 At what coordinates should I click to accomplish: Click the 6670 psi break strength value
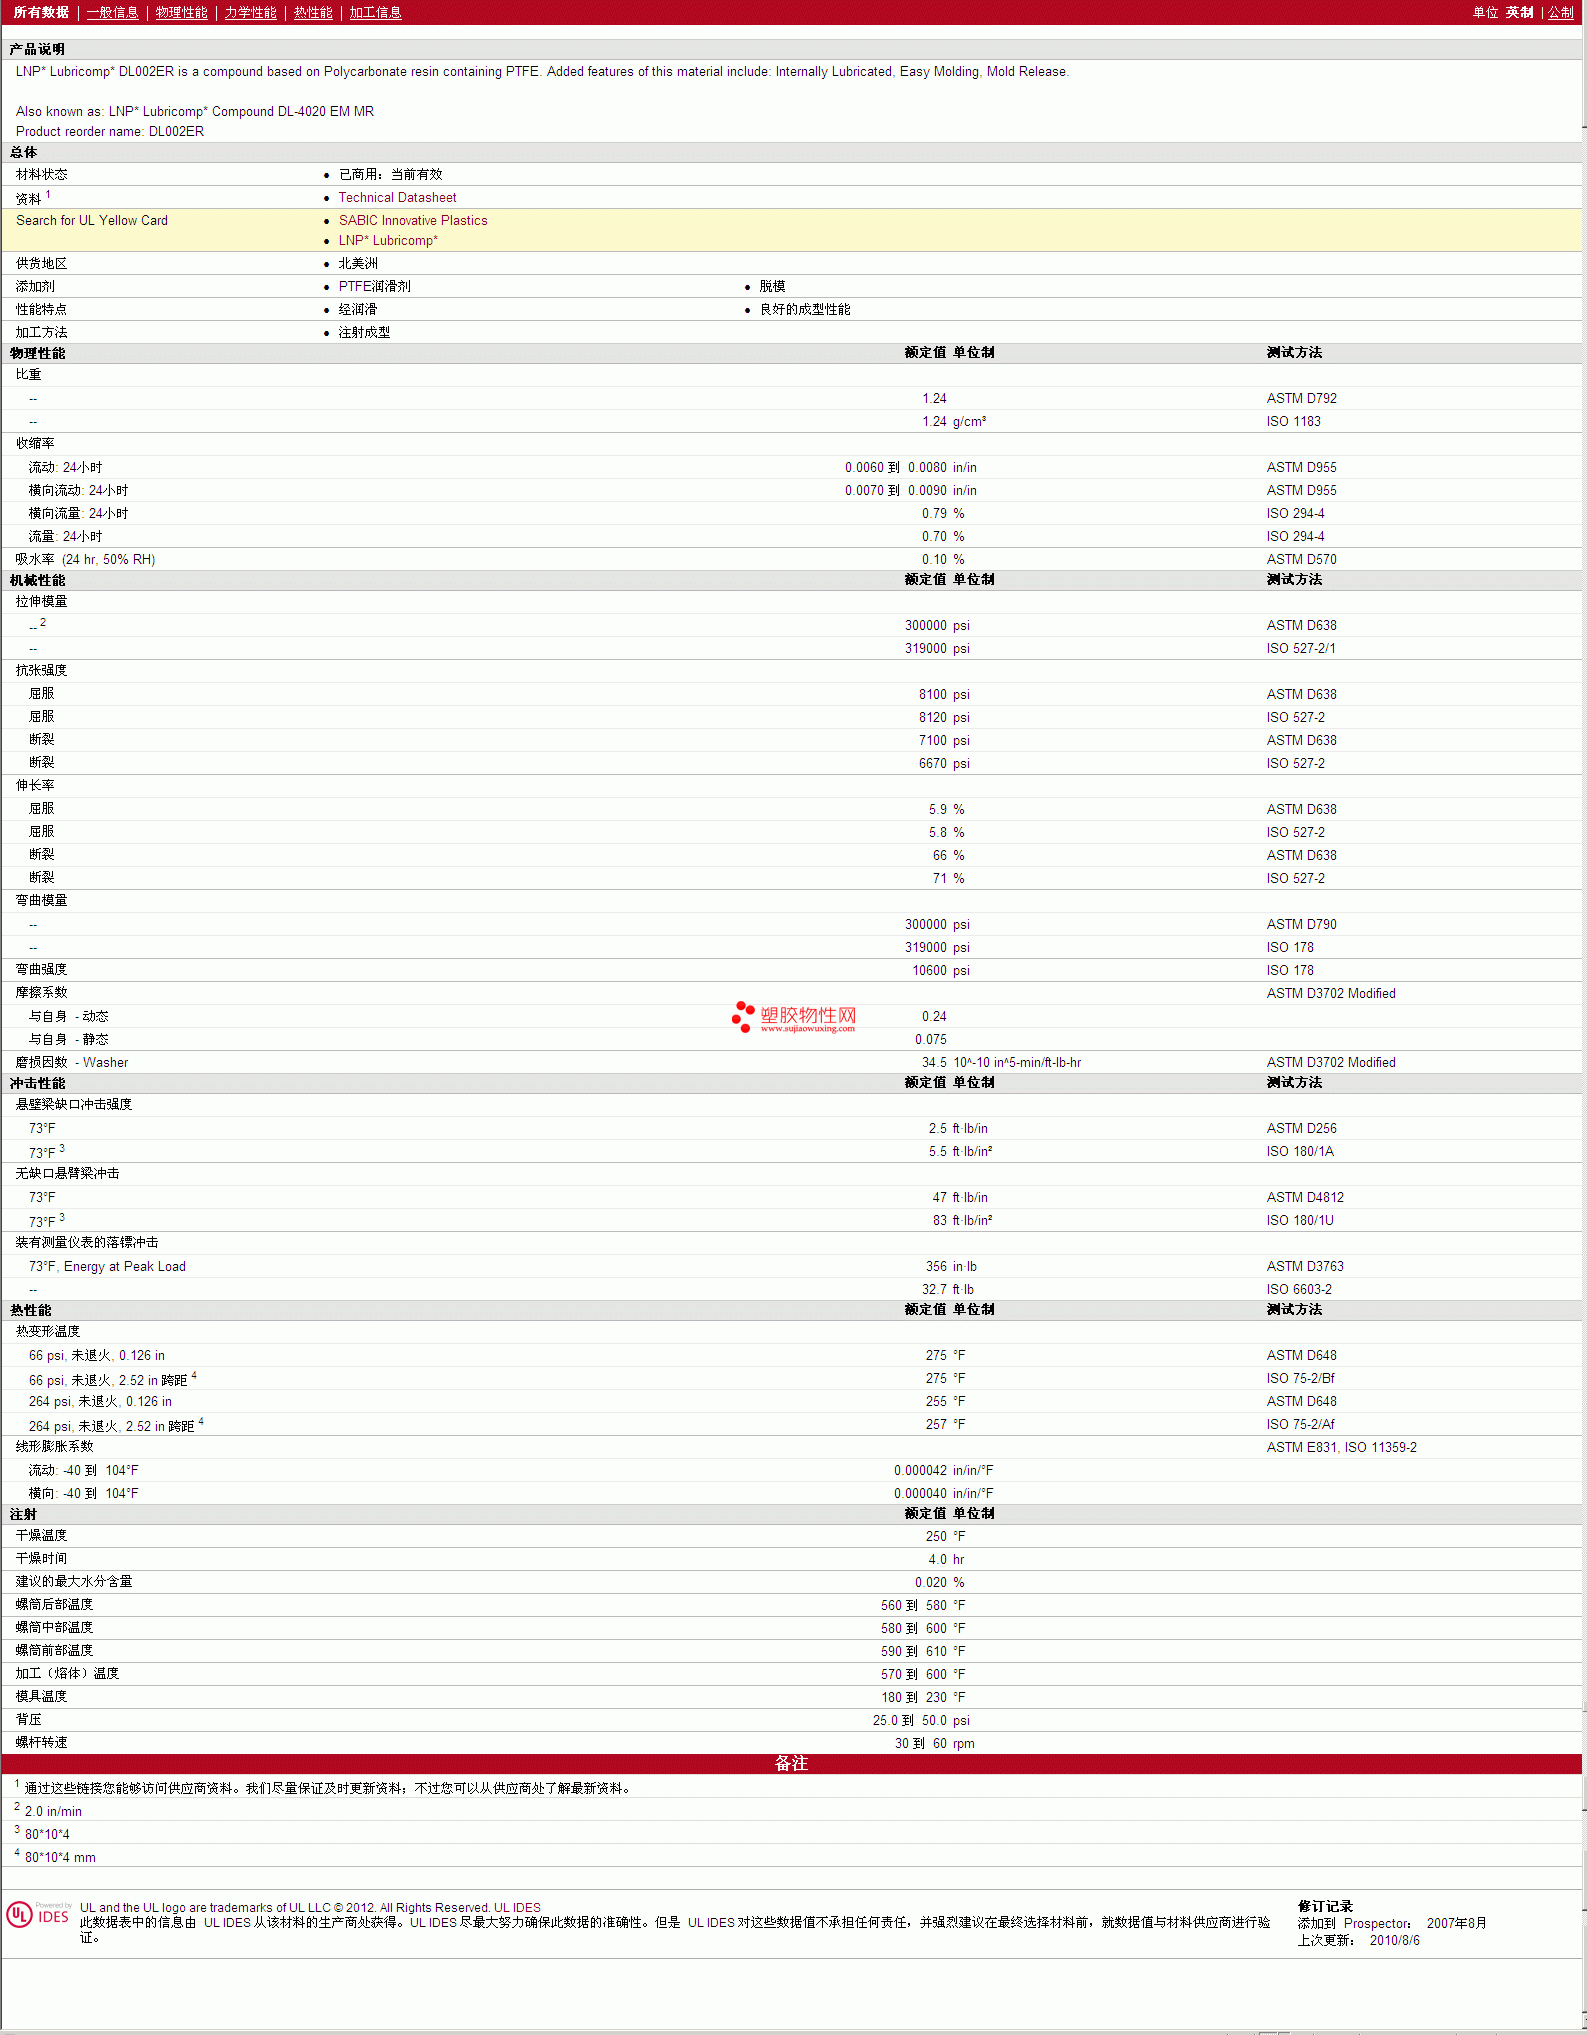944,763
